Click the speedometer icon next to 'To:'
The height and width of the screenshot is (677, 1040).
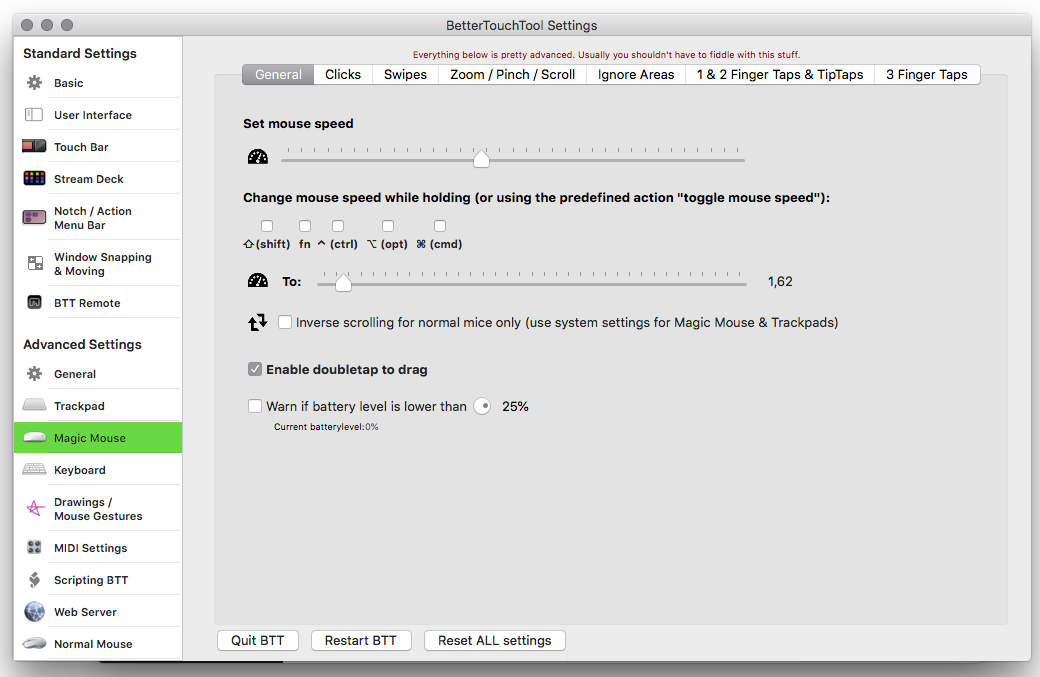pos(257,281)
